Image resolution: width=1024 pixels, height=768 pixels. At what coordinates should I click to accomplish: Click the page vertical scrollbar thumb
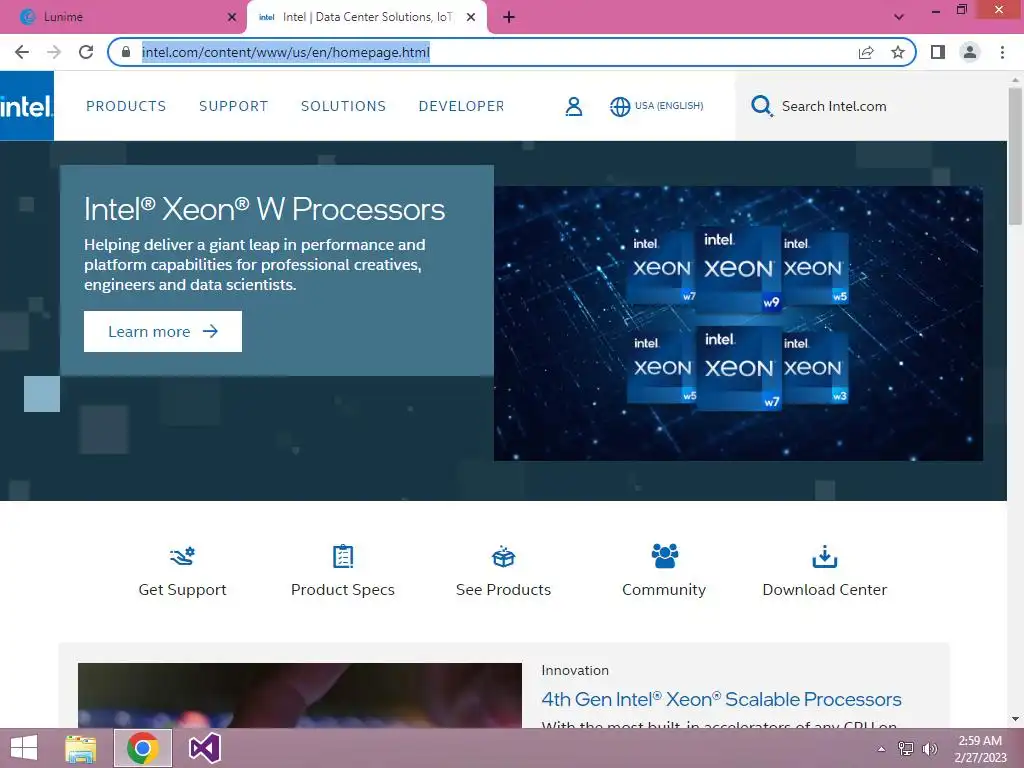(x=1015, y=157)
